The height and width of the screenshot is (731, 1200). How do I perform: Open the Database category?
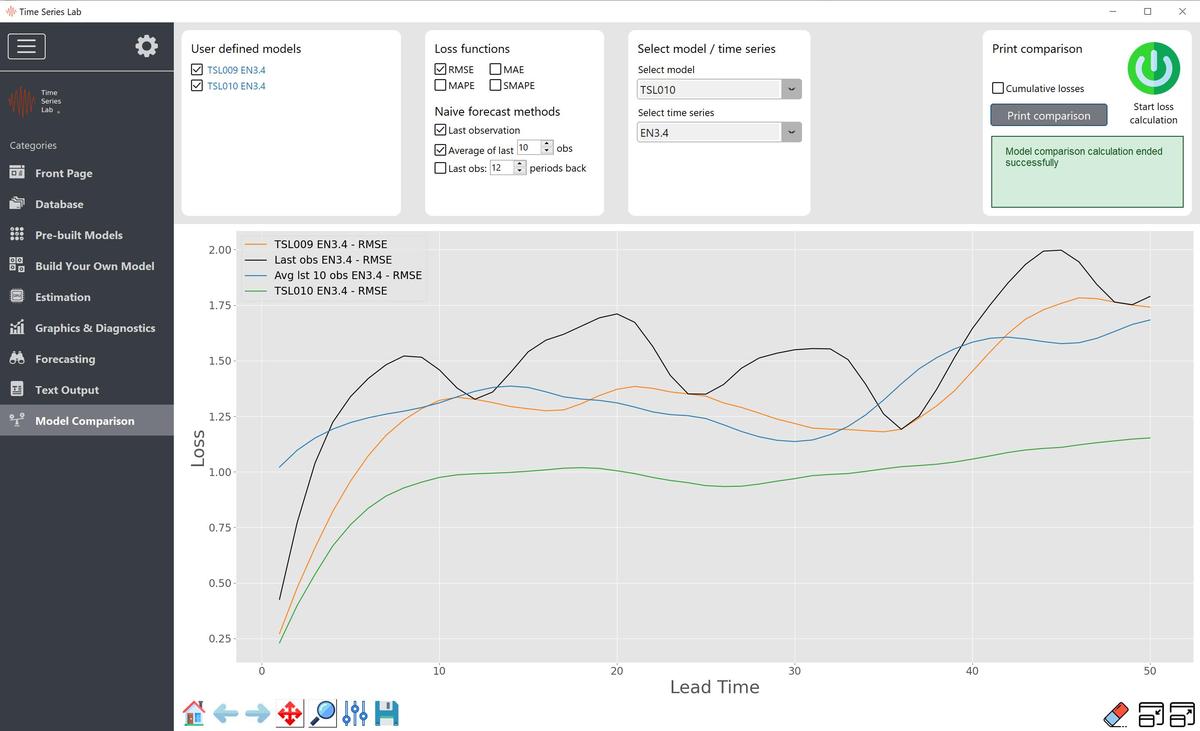coord(59,204)
